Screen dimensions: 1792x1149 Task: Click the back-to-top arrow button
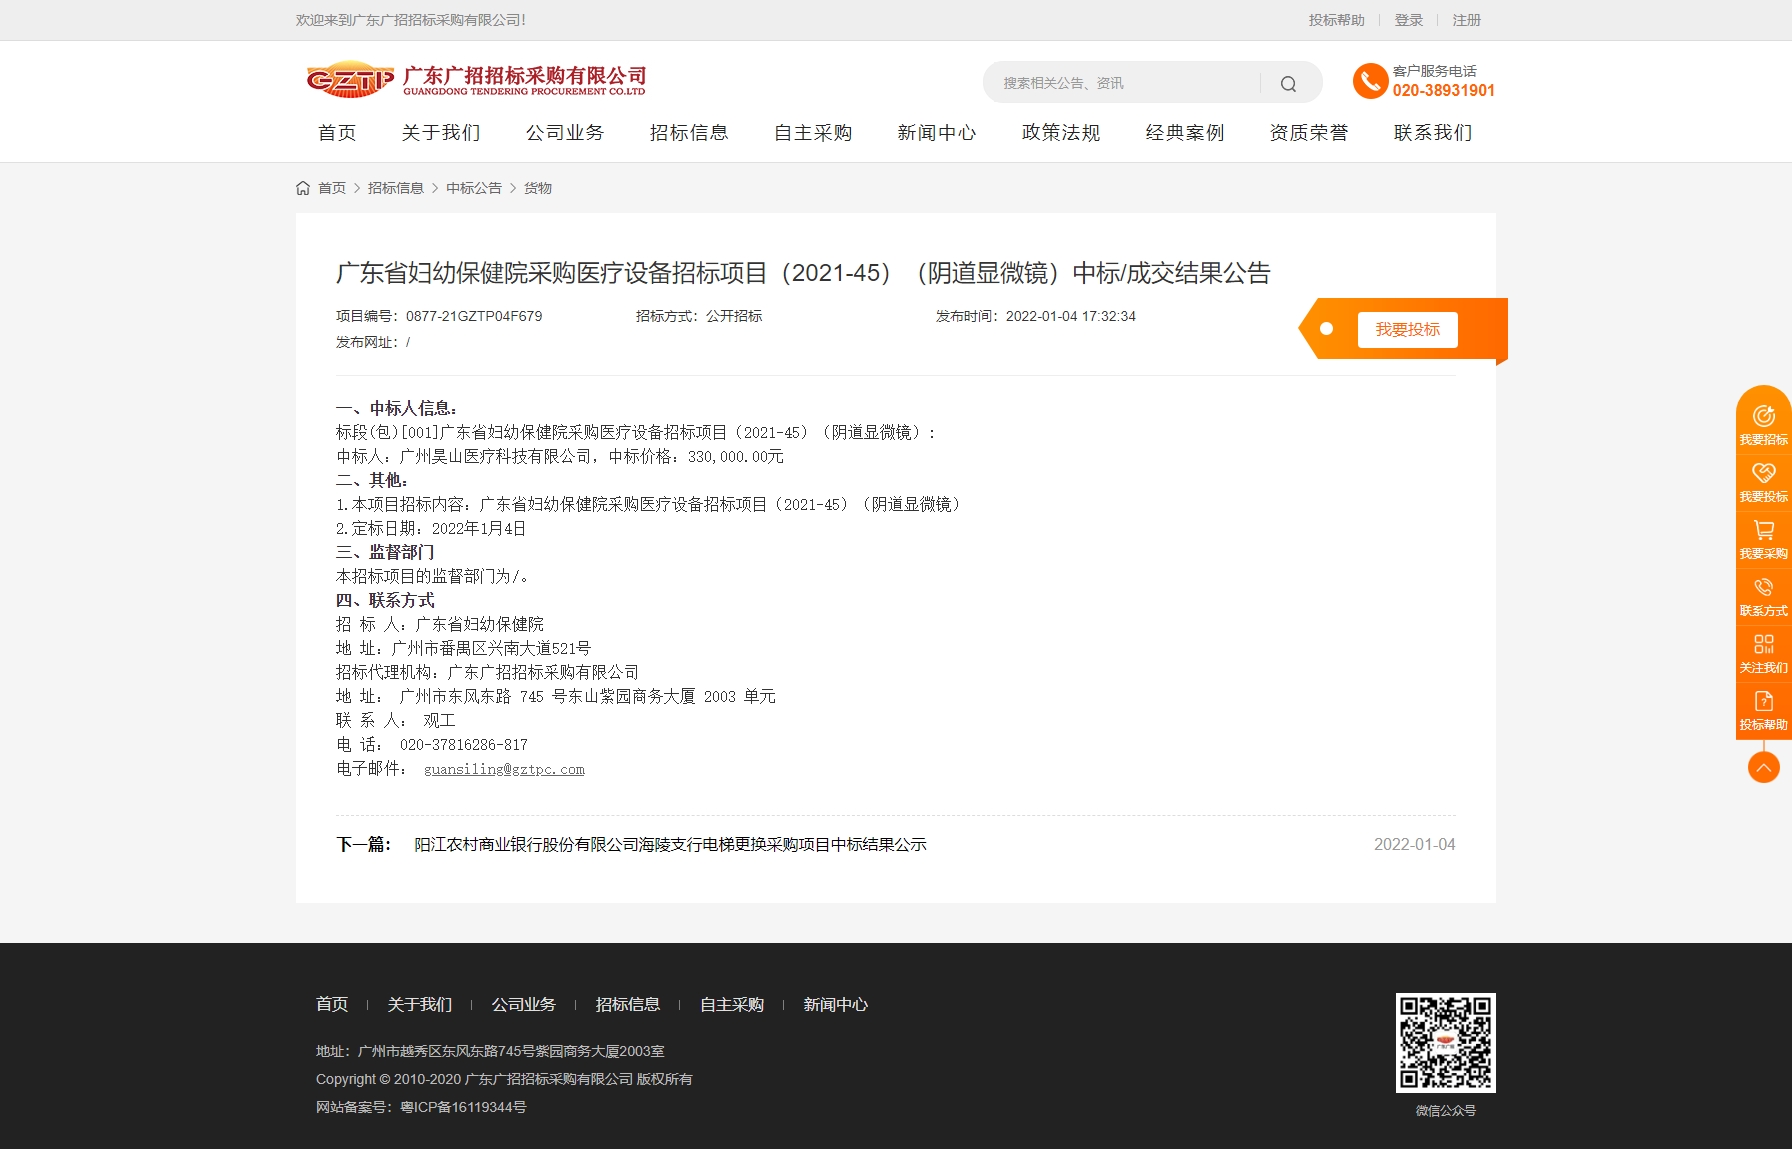tap(1763, 767)
